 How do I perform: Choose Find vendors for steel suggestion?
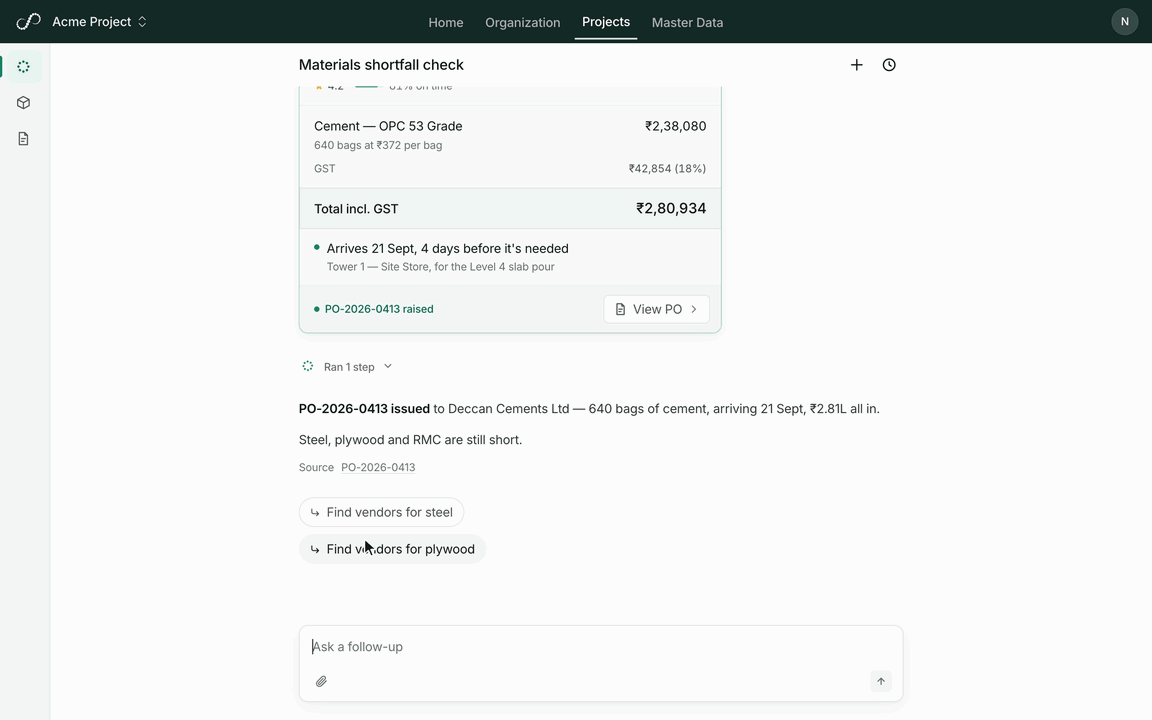(381, 512)
